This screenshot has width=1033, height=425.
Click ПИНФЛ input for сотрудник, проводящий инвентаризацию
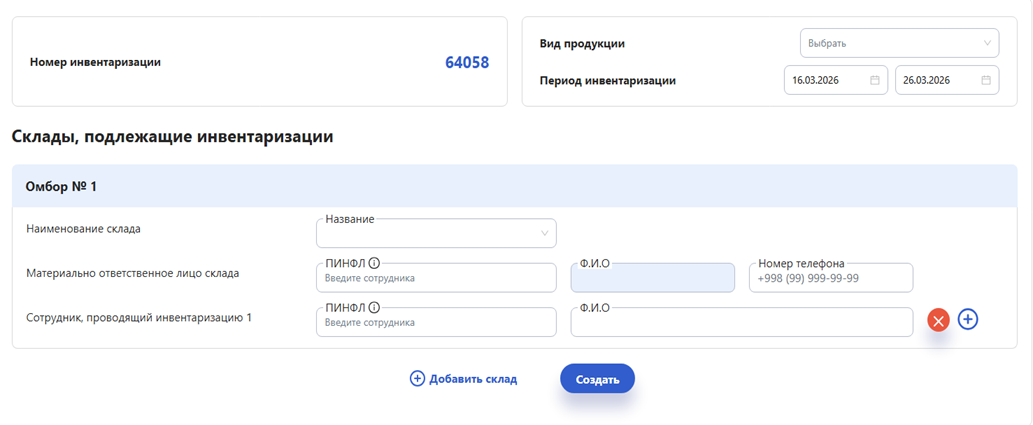(436, 322)
